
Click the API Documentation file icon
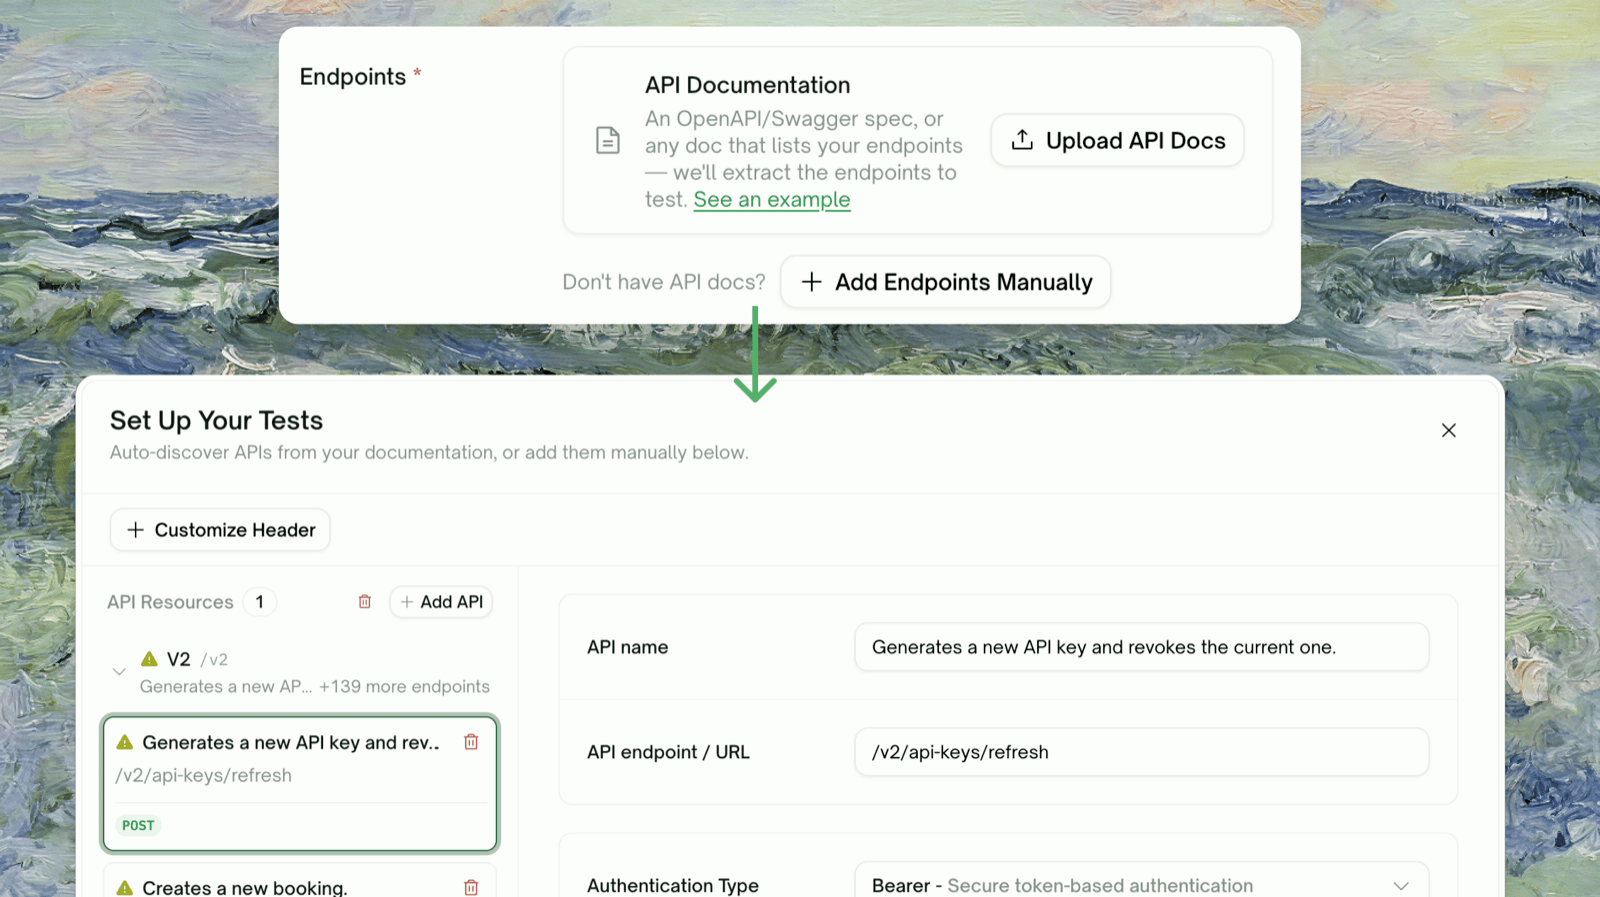pos(607,140)
